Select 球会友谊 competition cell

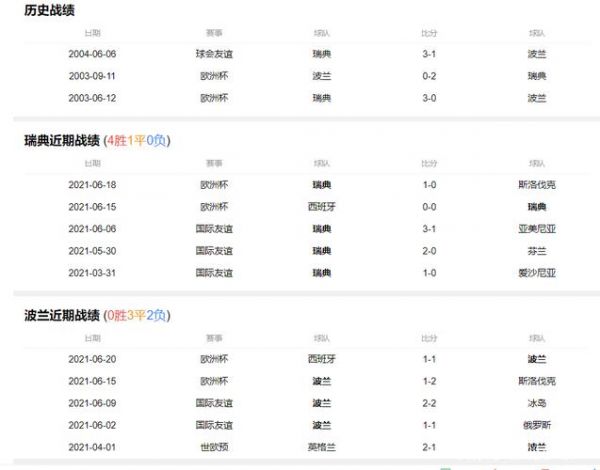214,54
